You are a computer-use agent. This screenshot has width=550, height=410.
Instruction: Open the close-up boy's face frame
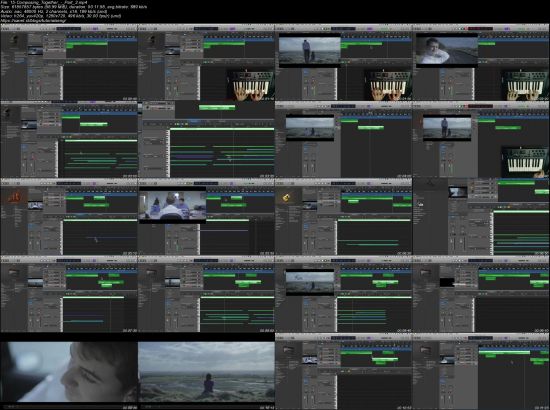(69, 371)
